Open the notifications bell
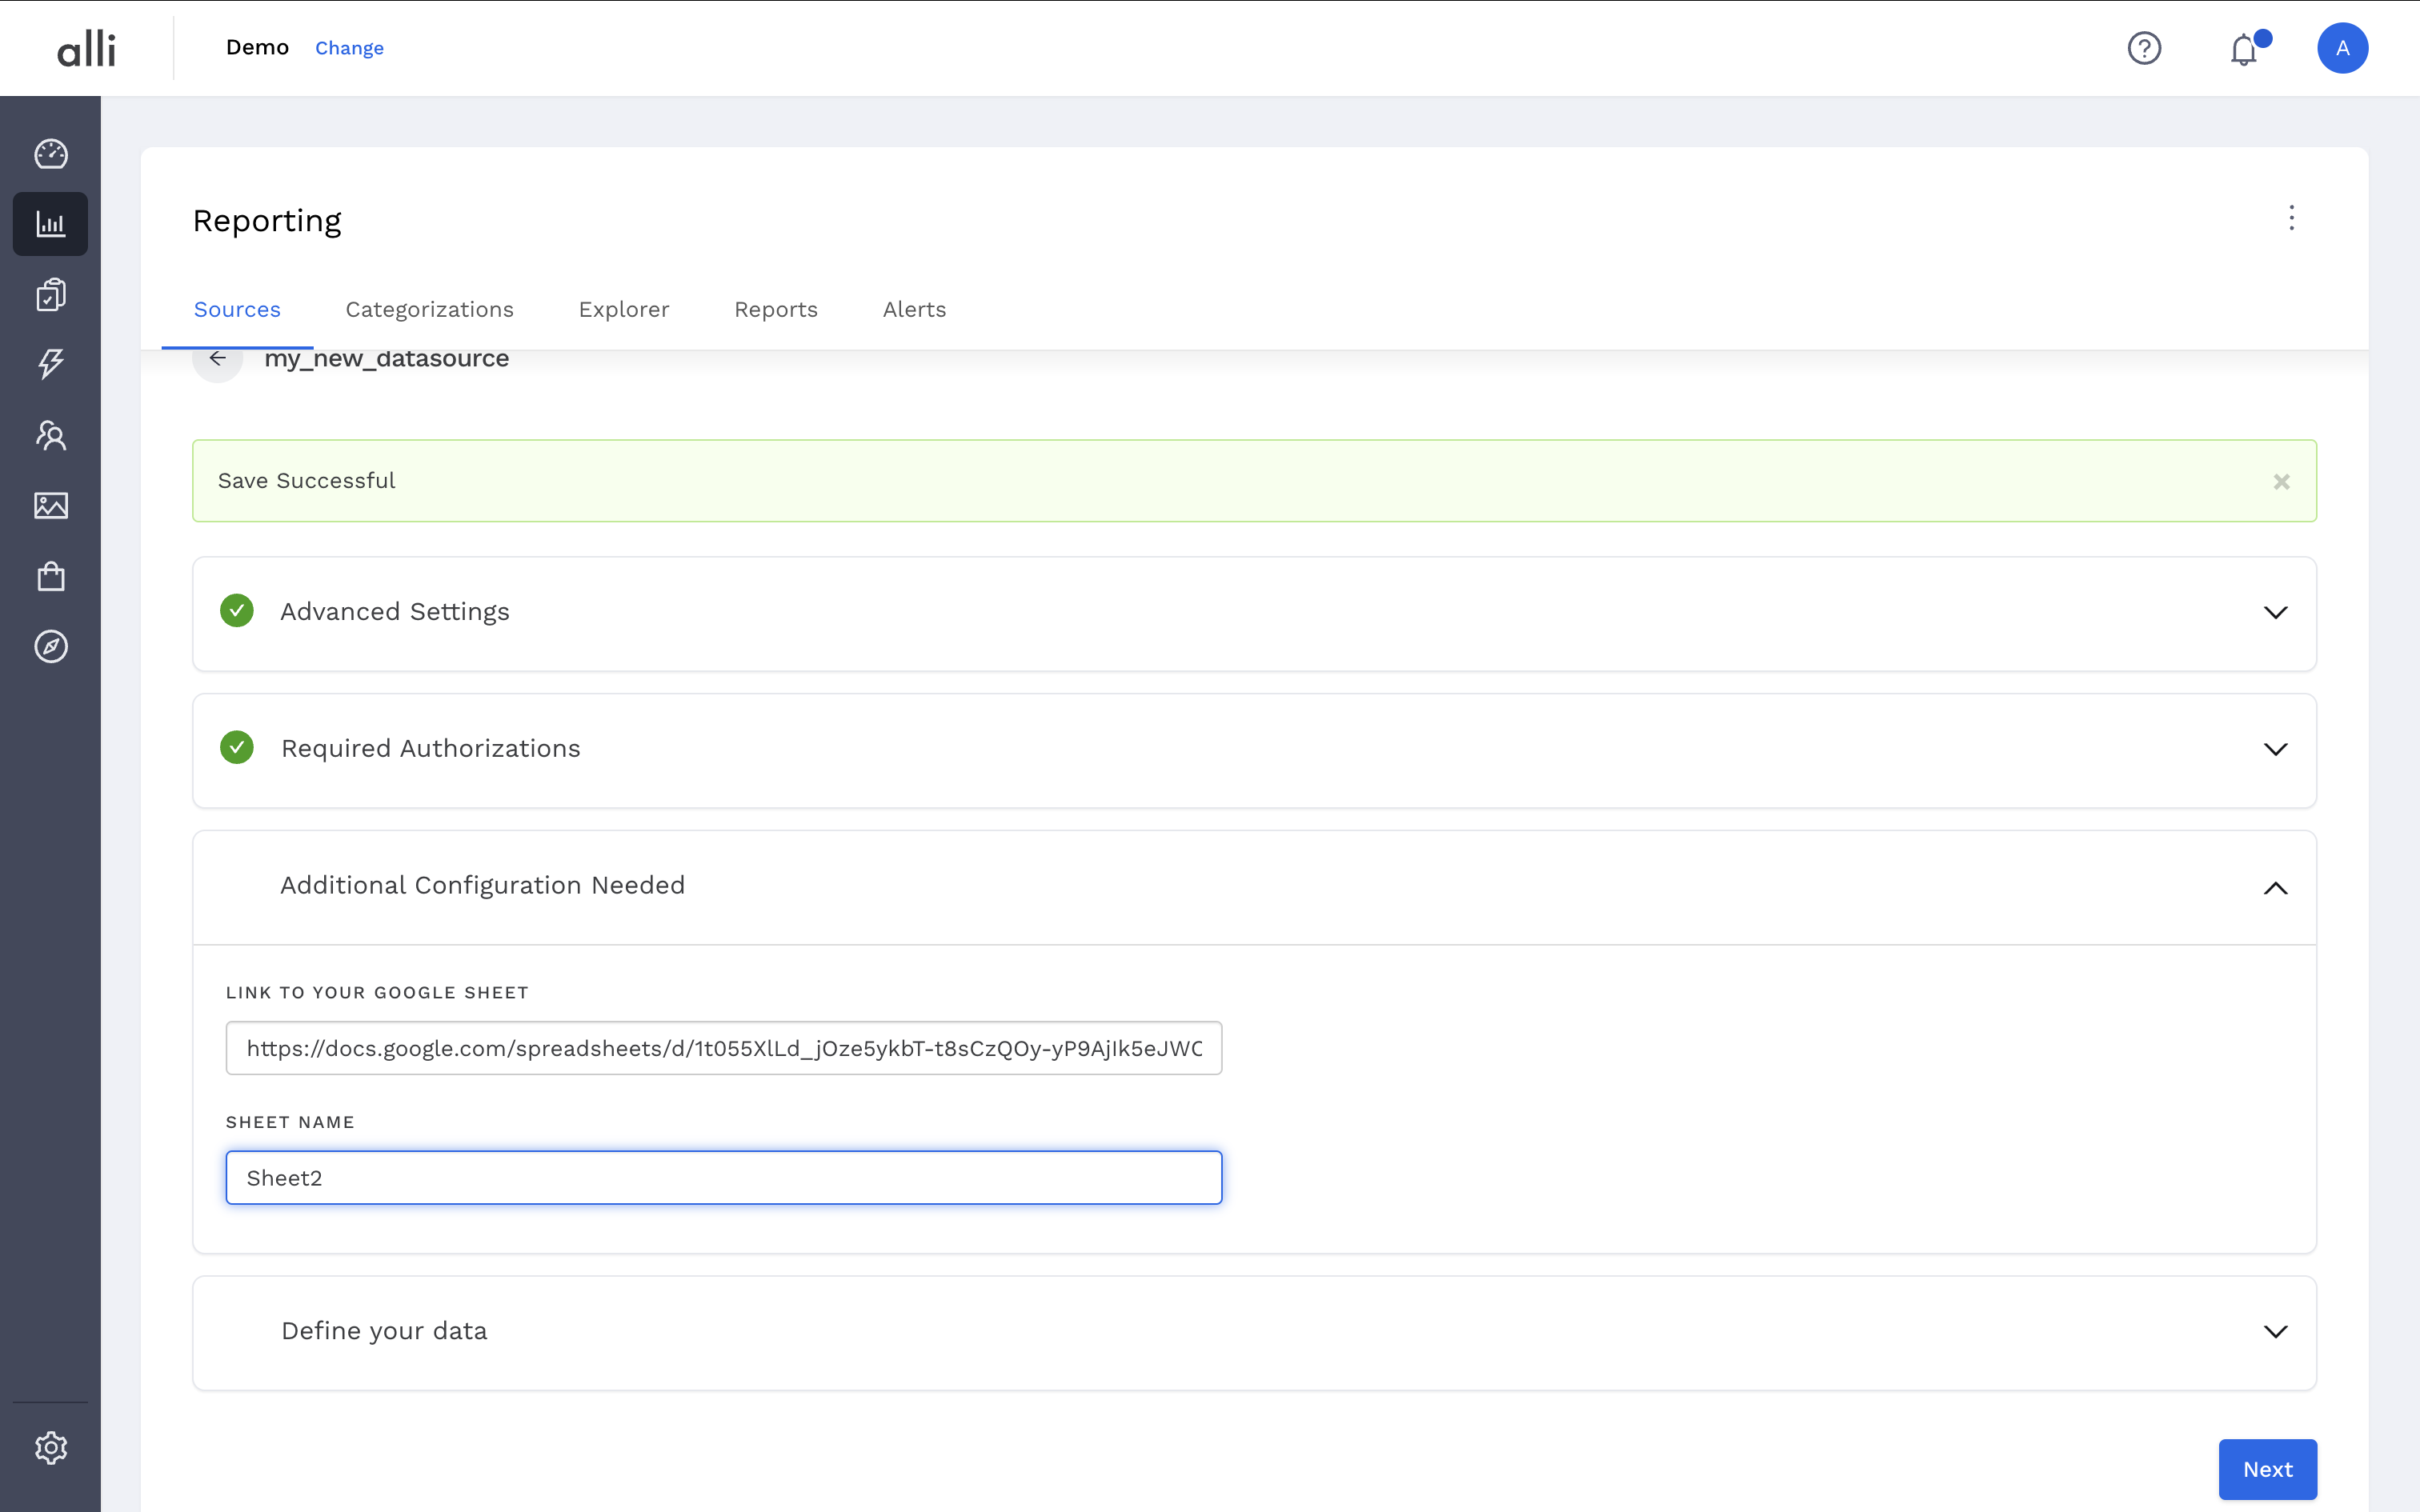 (x=2244, y=49)
